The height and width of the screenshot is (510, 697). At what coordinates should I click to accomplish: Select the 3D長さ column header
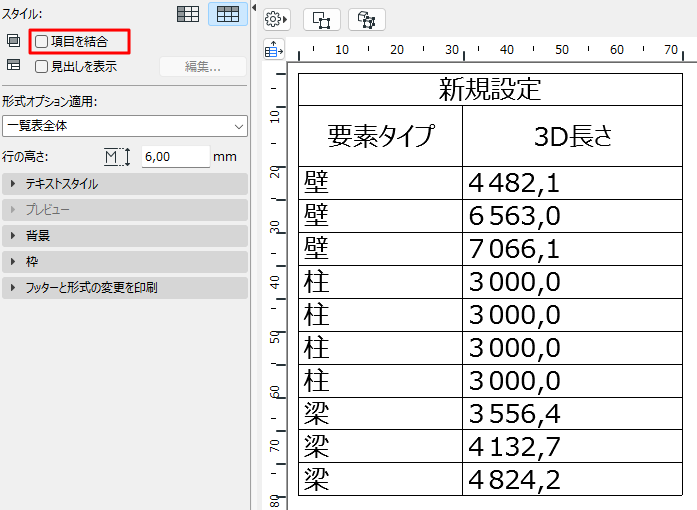click(573, 136)
